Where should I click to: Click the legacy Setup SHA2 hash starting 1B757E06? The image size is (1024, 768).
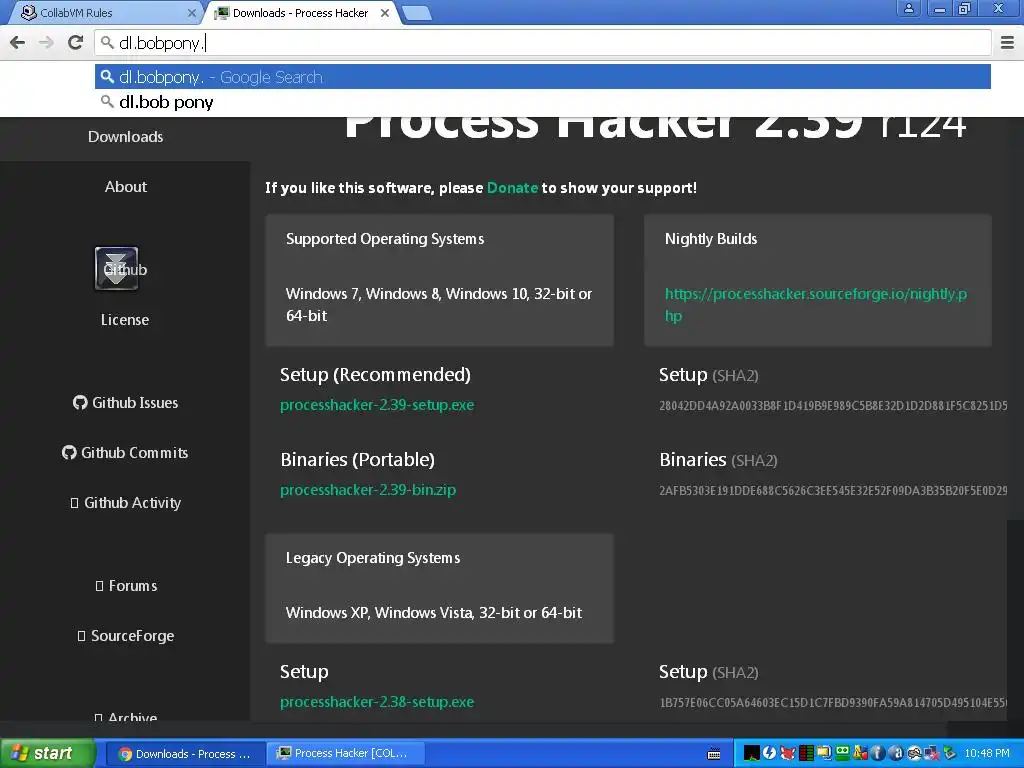coord(833,703)
